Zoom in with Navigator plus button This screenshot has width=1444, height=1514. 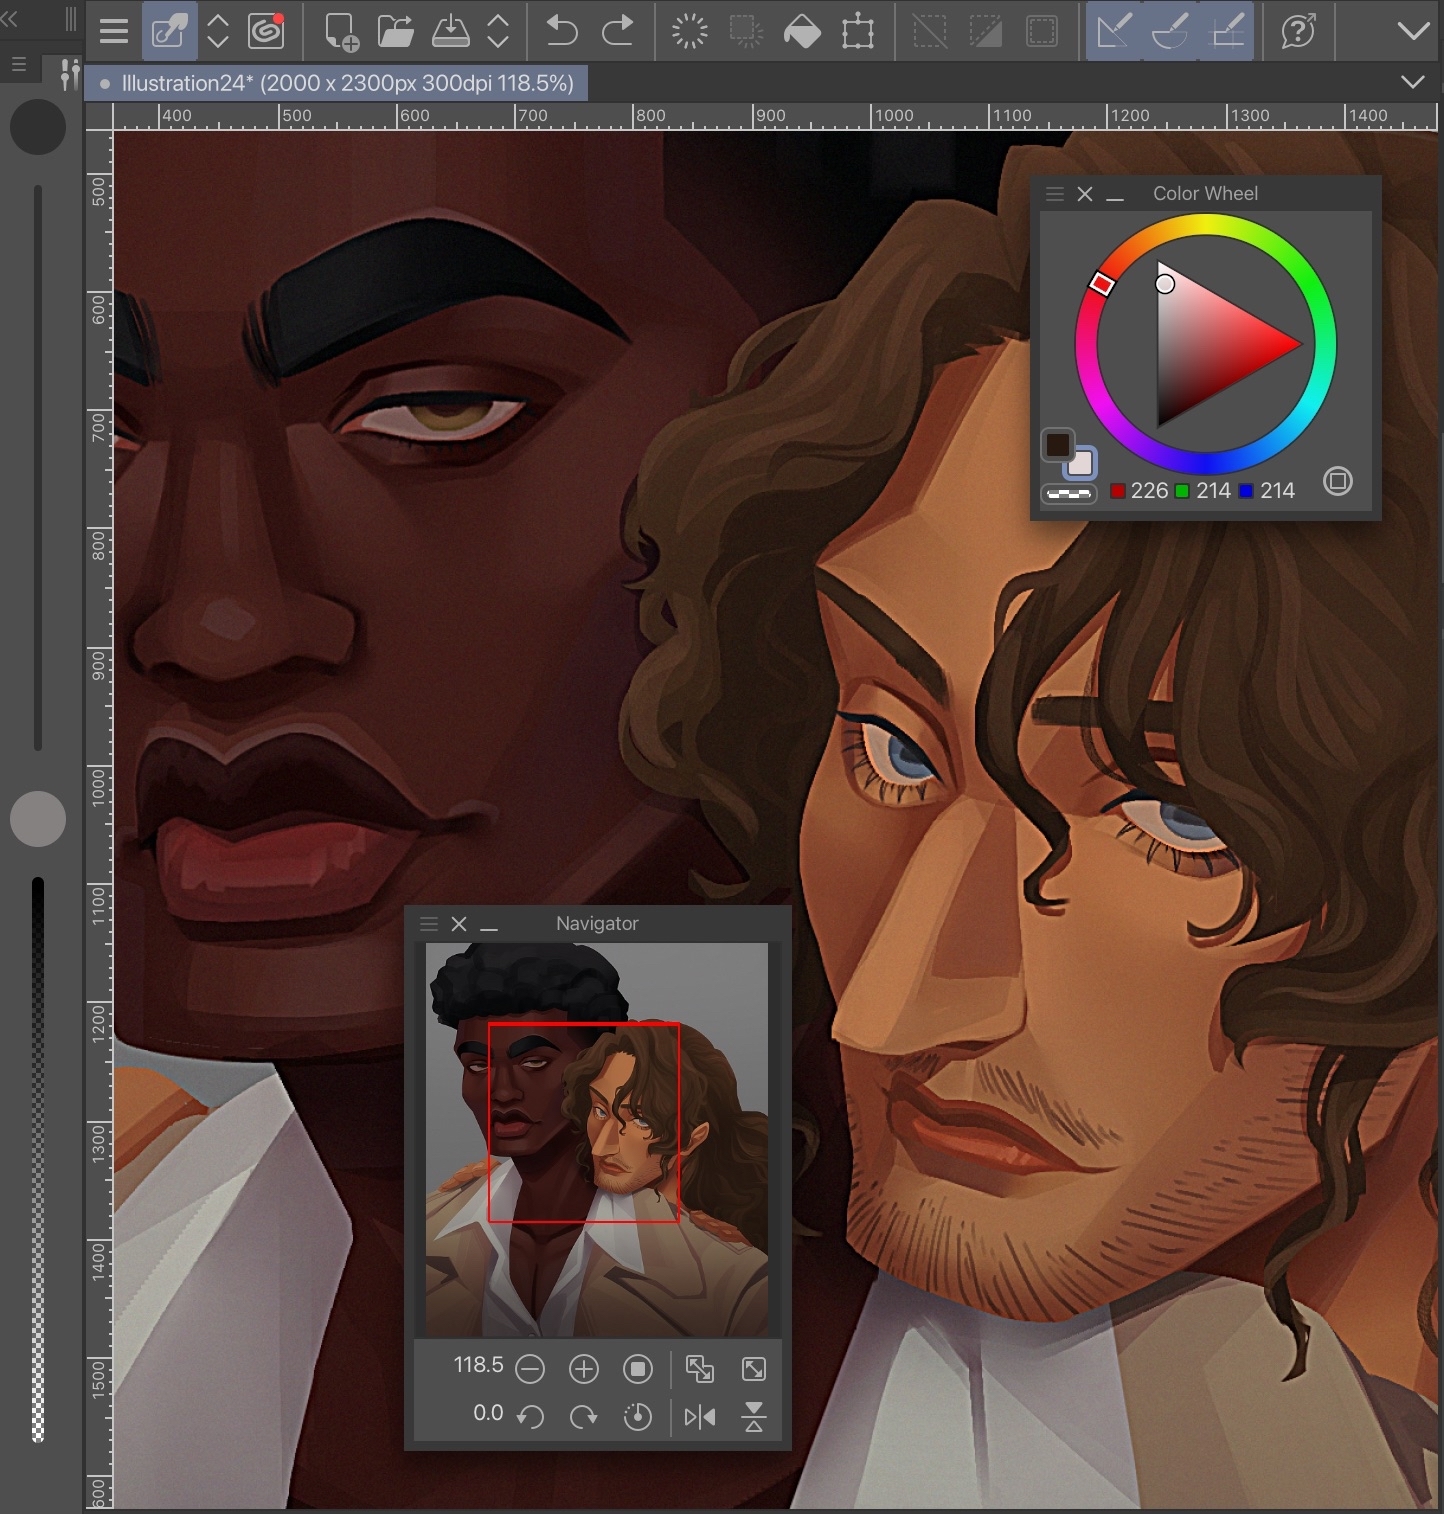tap(584, 1368)
